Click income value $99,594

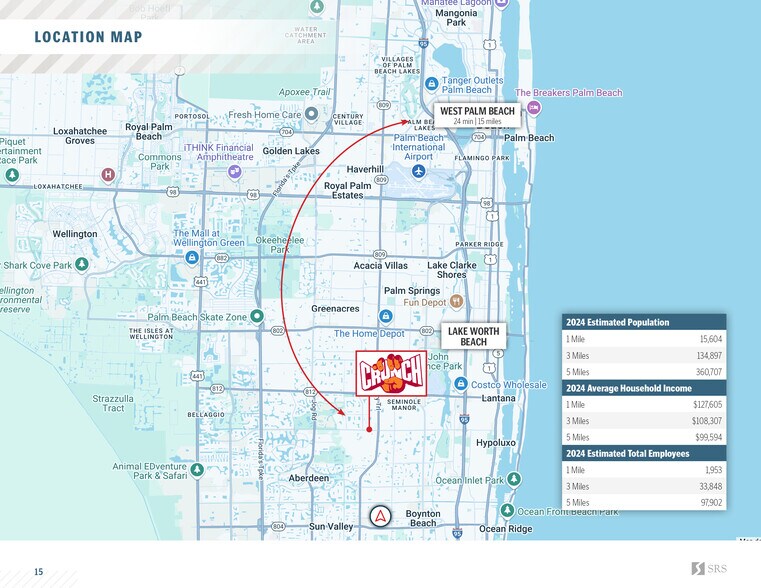point(709,438)
